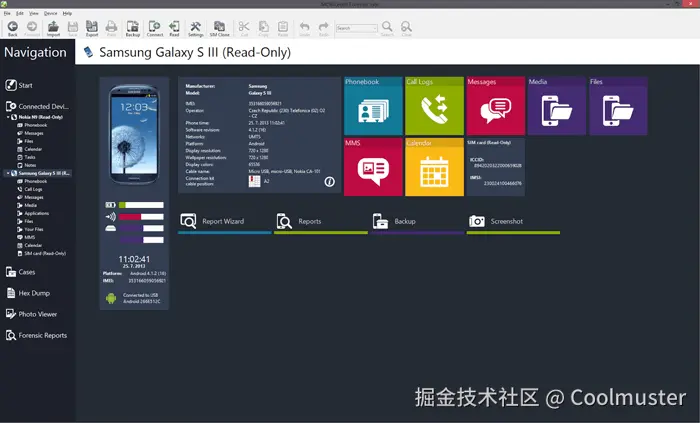Screen dimensions: 700x423
Task: Click the Back arrow toolbar icon
Action: 12,29
